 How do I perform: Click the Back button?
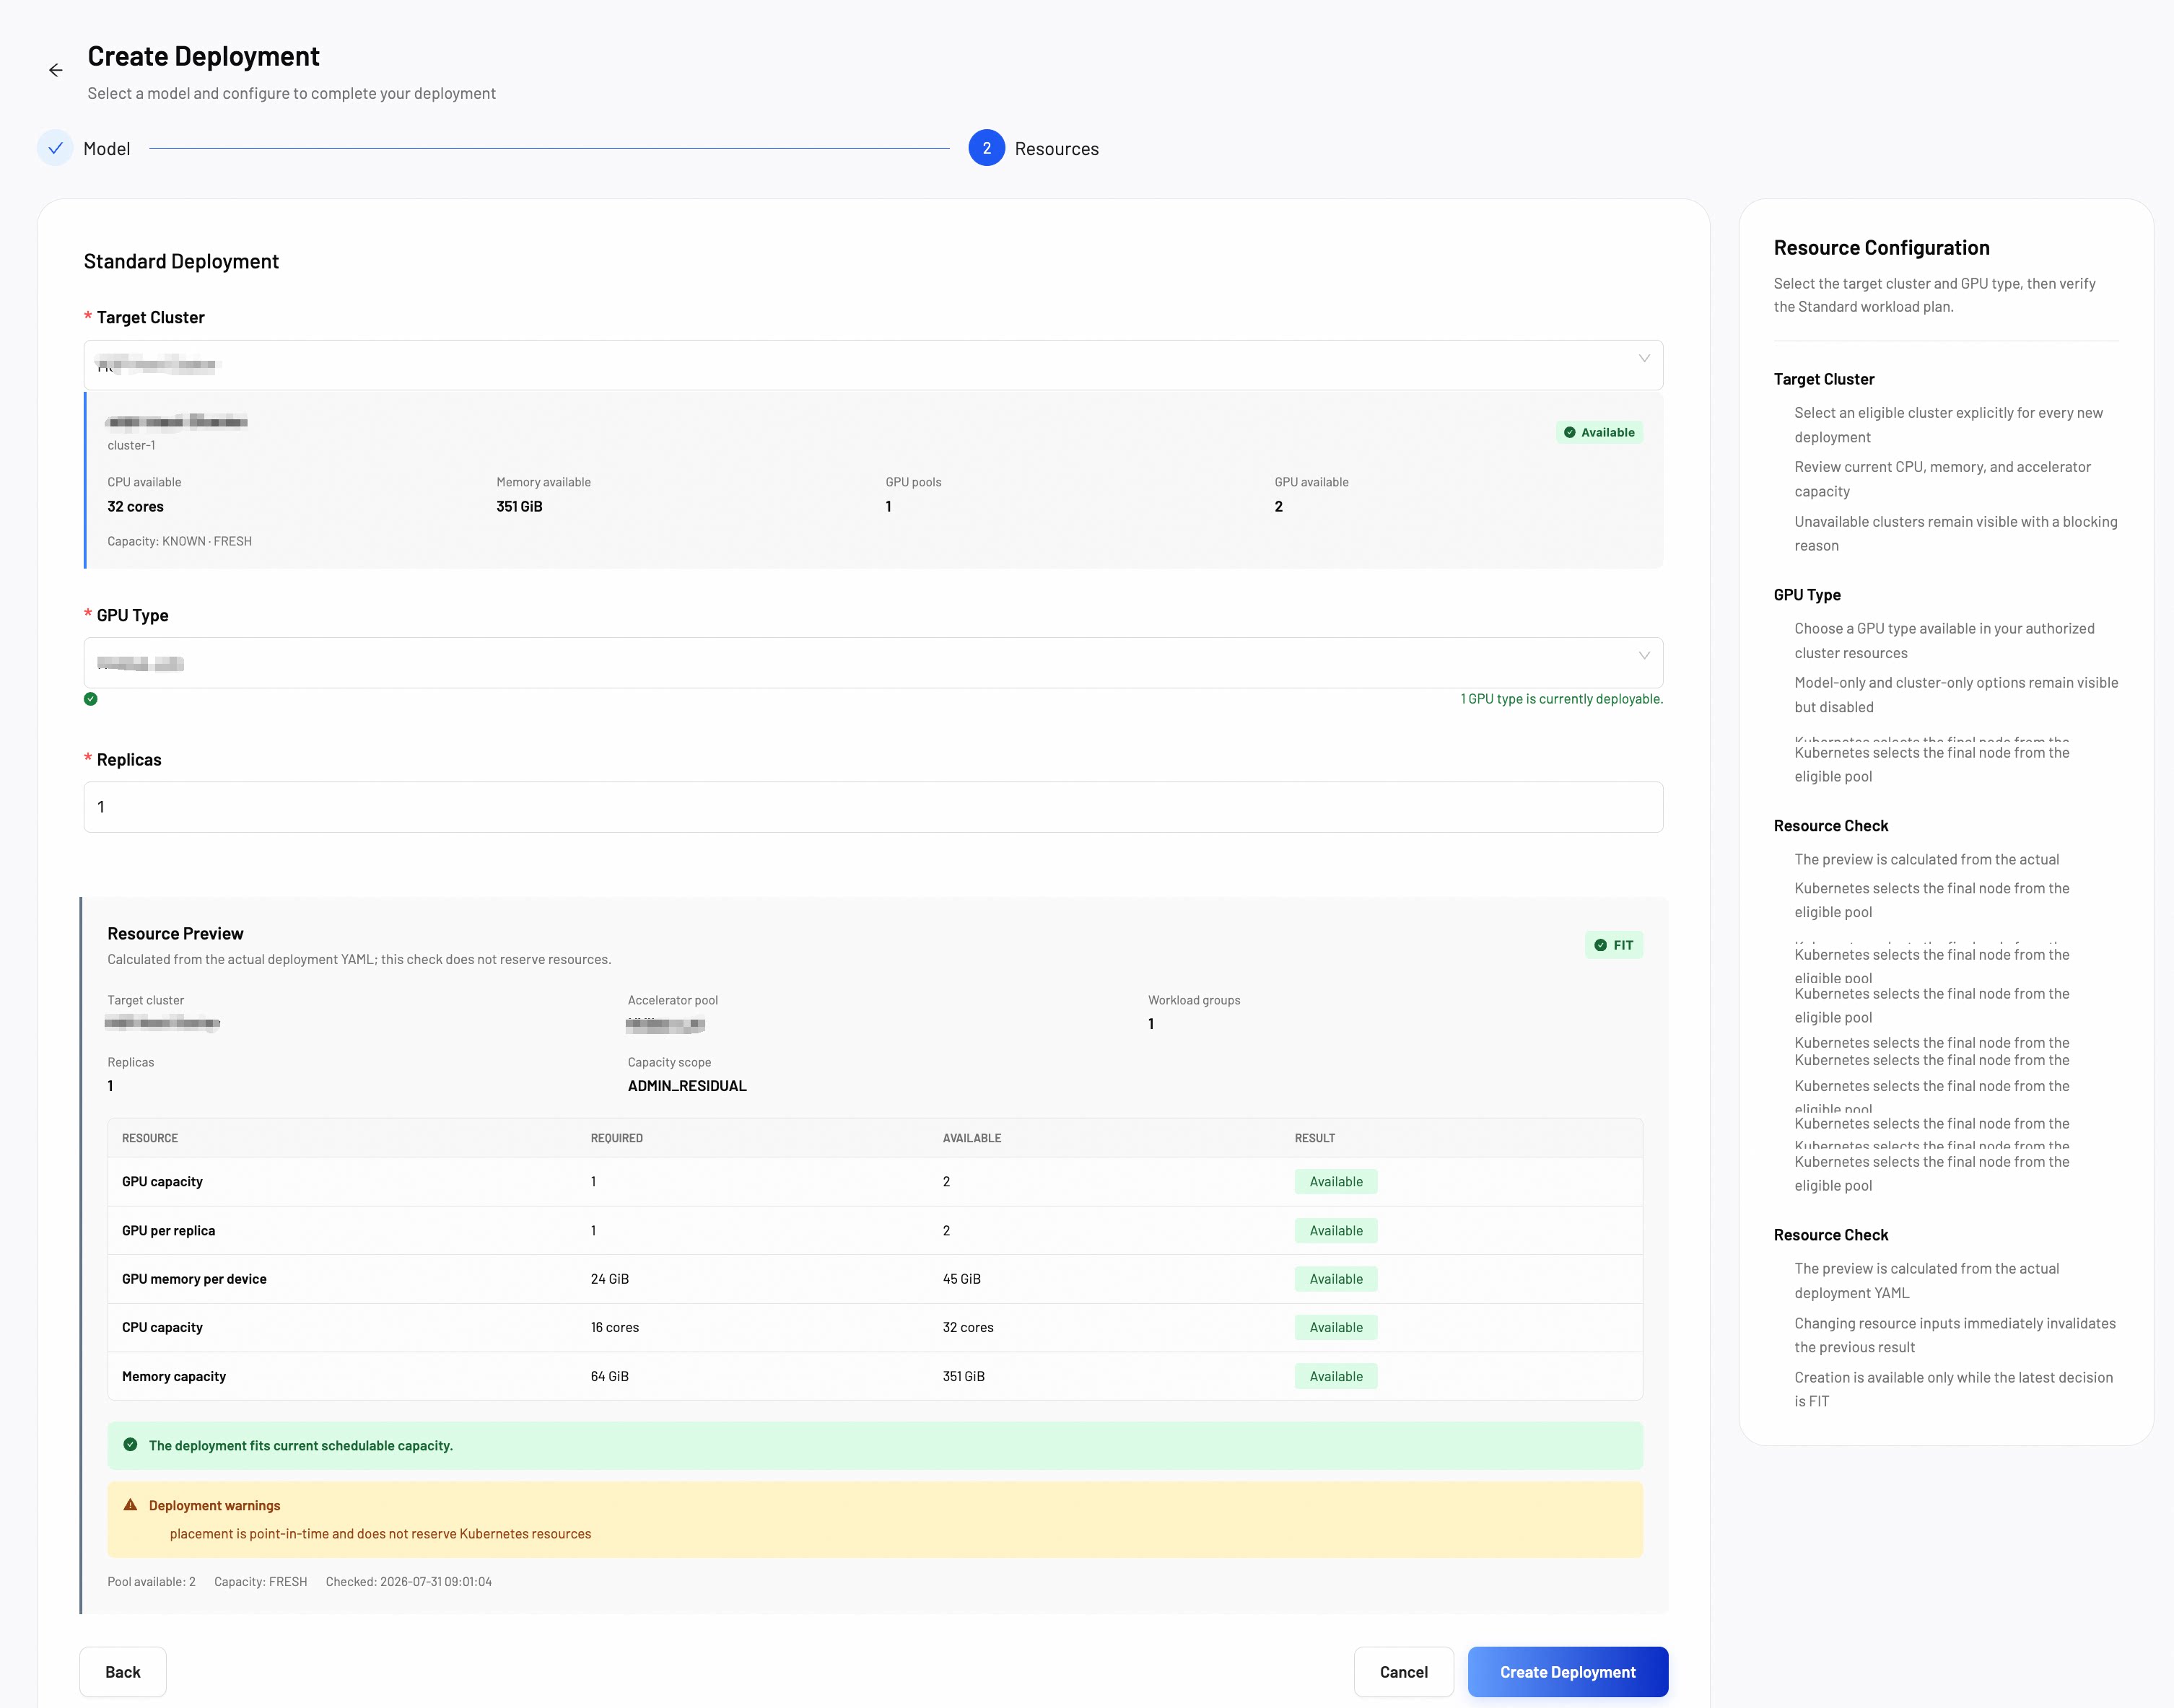point(123,1672)
